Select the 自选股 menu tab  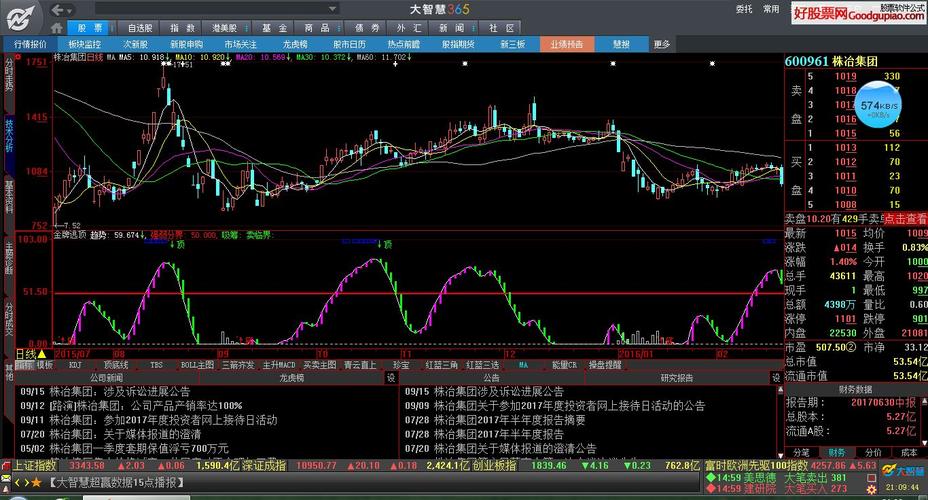pyautogui.click(x=140, y=28)
